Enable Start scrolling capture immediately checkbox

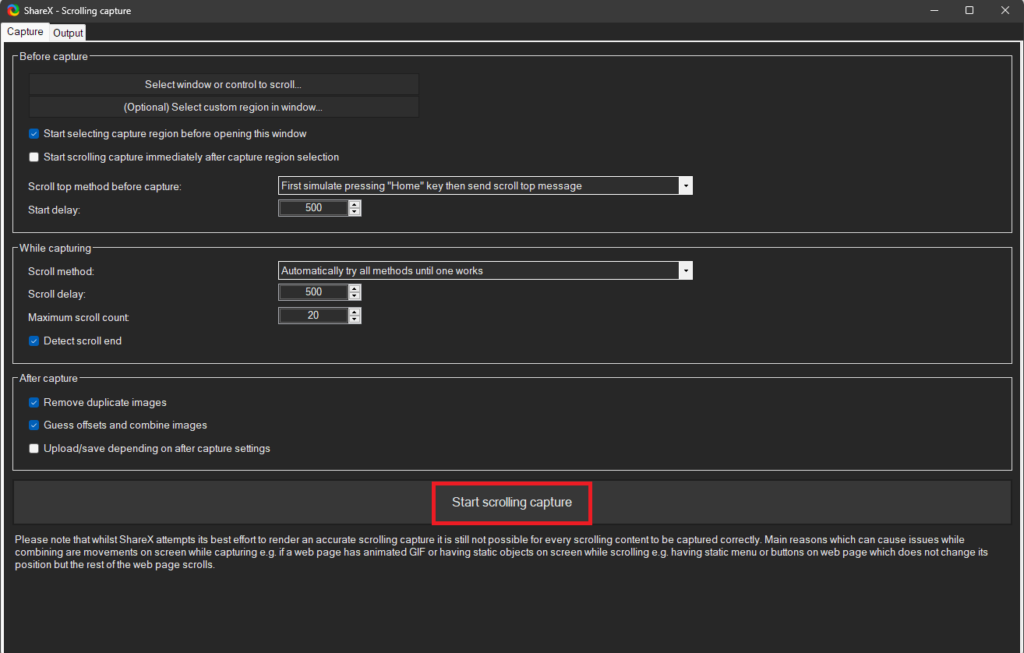pos(34,157)
